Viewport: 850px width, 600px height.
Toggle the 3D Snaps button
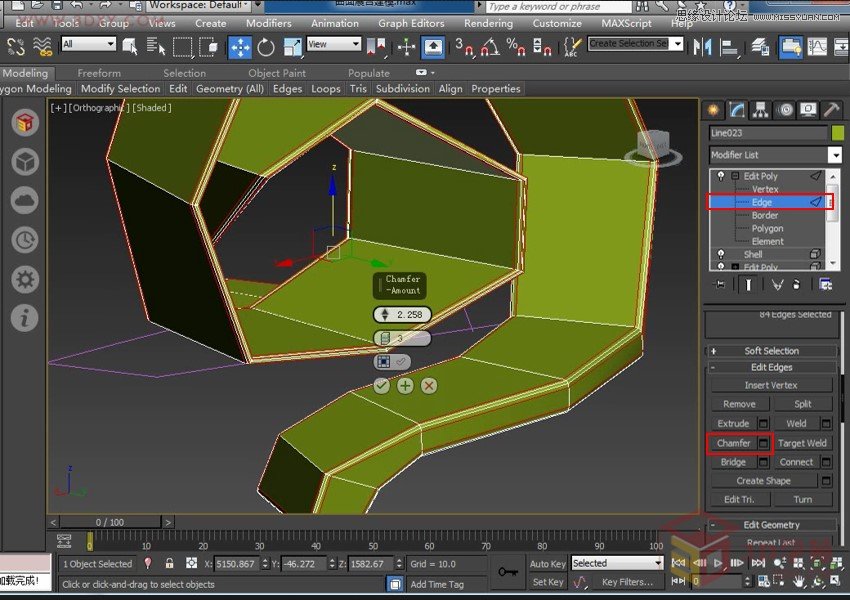coord(463,47)
